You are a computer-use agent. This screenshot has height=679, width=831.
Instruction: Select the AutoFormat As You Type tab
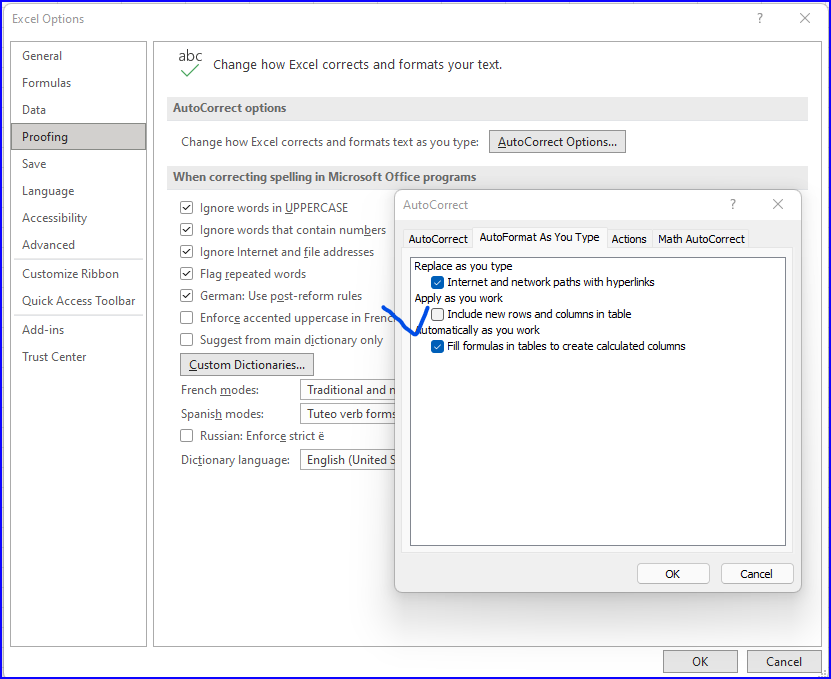[x=540, y=237]
